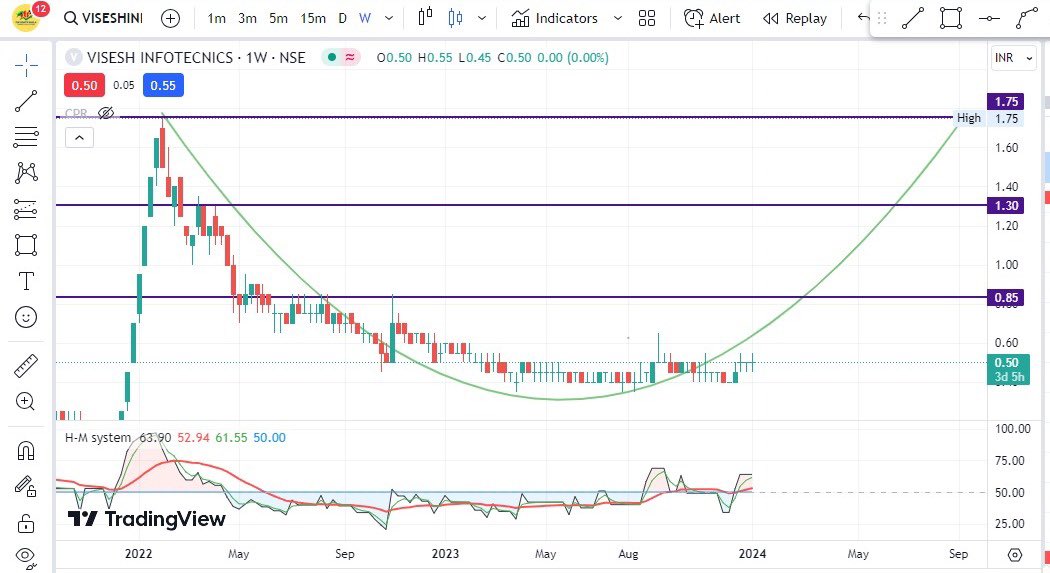Expand the favorite indicators dropdown arrow

click(617, 18)
